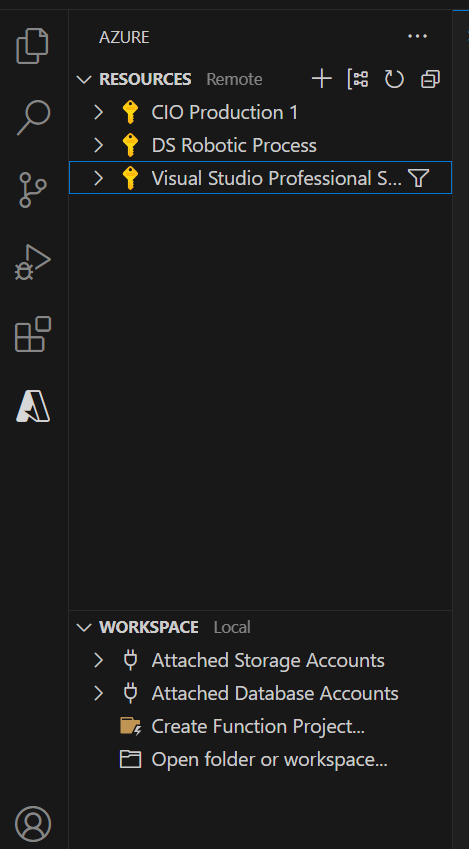Open the Extensions view
Image resolution: width=469 pixels, height=849 pixels.
pyautogui.click(x=32, y=334)
